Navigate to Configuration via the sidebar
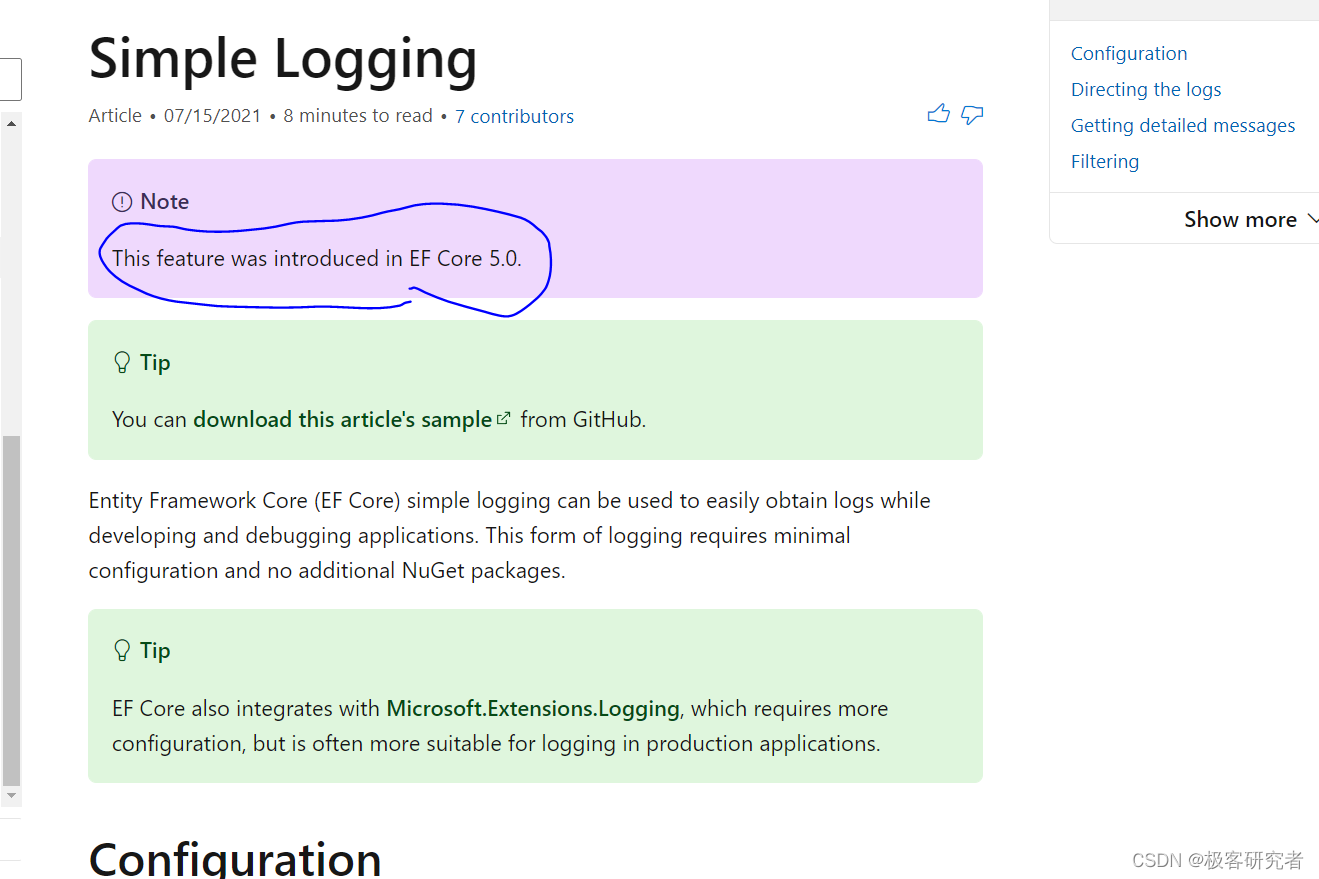1319x879 pixels. click(x=1129, y=53)
